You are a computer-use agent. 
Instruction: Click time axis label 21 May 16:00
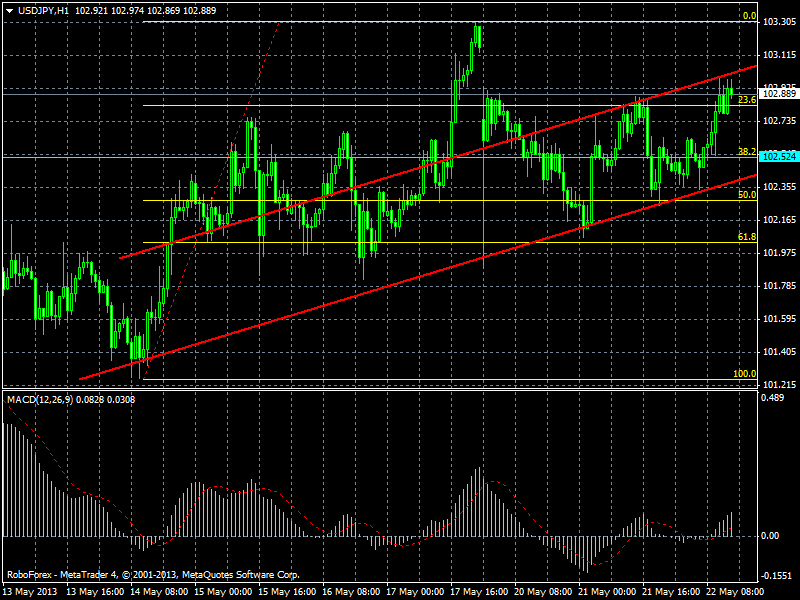click(671, 592)
